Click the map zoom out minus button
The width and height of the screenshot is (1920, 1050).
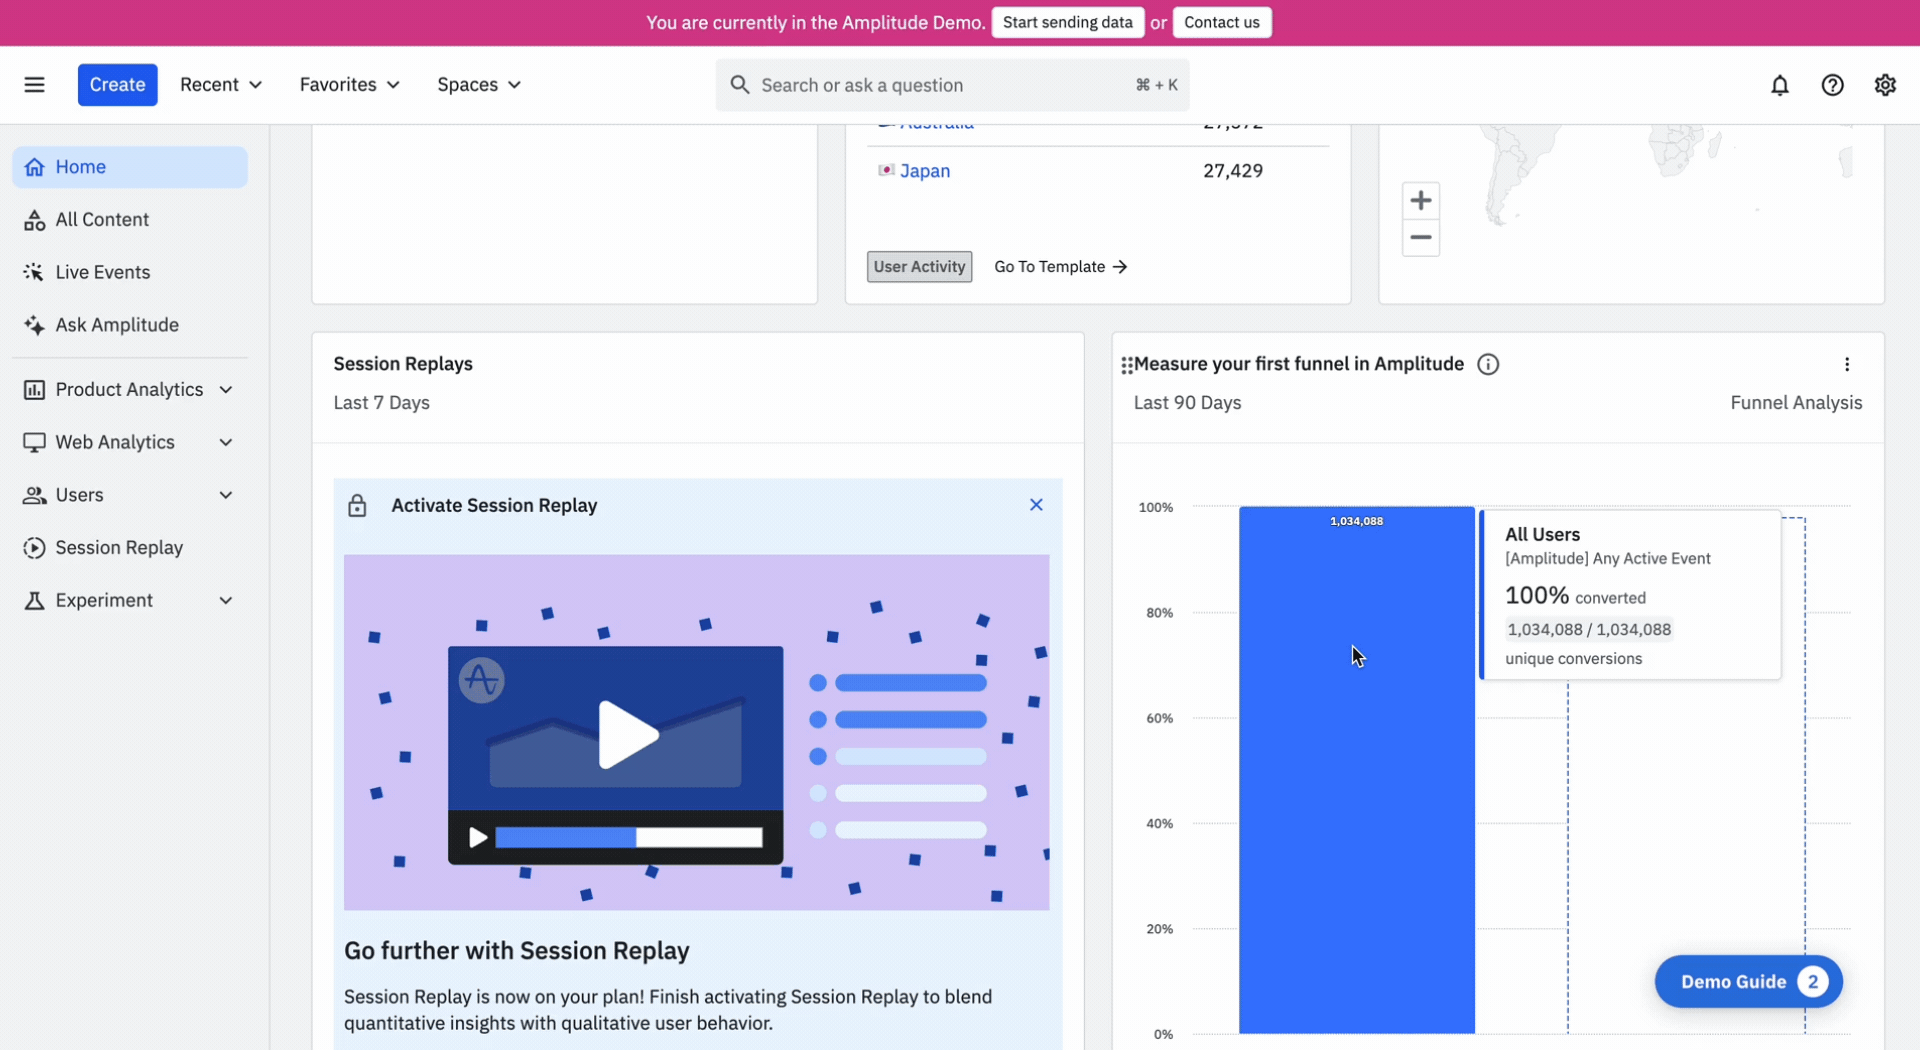(x=1420, y=238)
